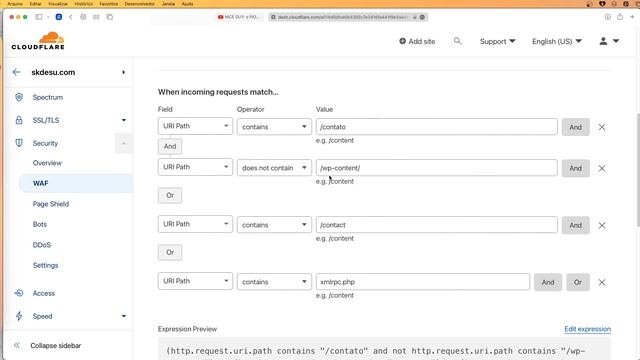640x360 pixels.
Task: Click the Safari sidebar toggle icon
Action: point(39,17)
